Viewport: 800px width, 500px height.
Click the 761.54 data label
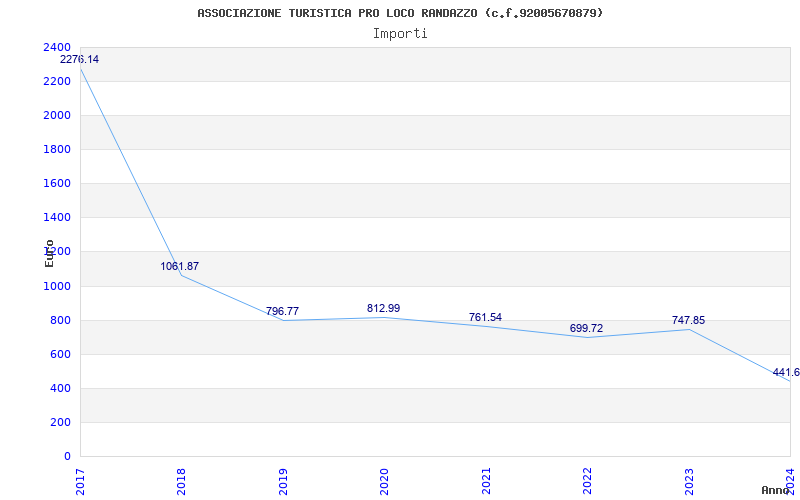click(x=485, y=317)
